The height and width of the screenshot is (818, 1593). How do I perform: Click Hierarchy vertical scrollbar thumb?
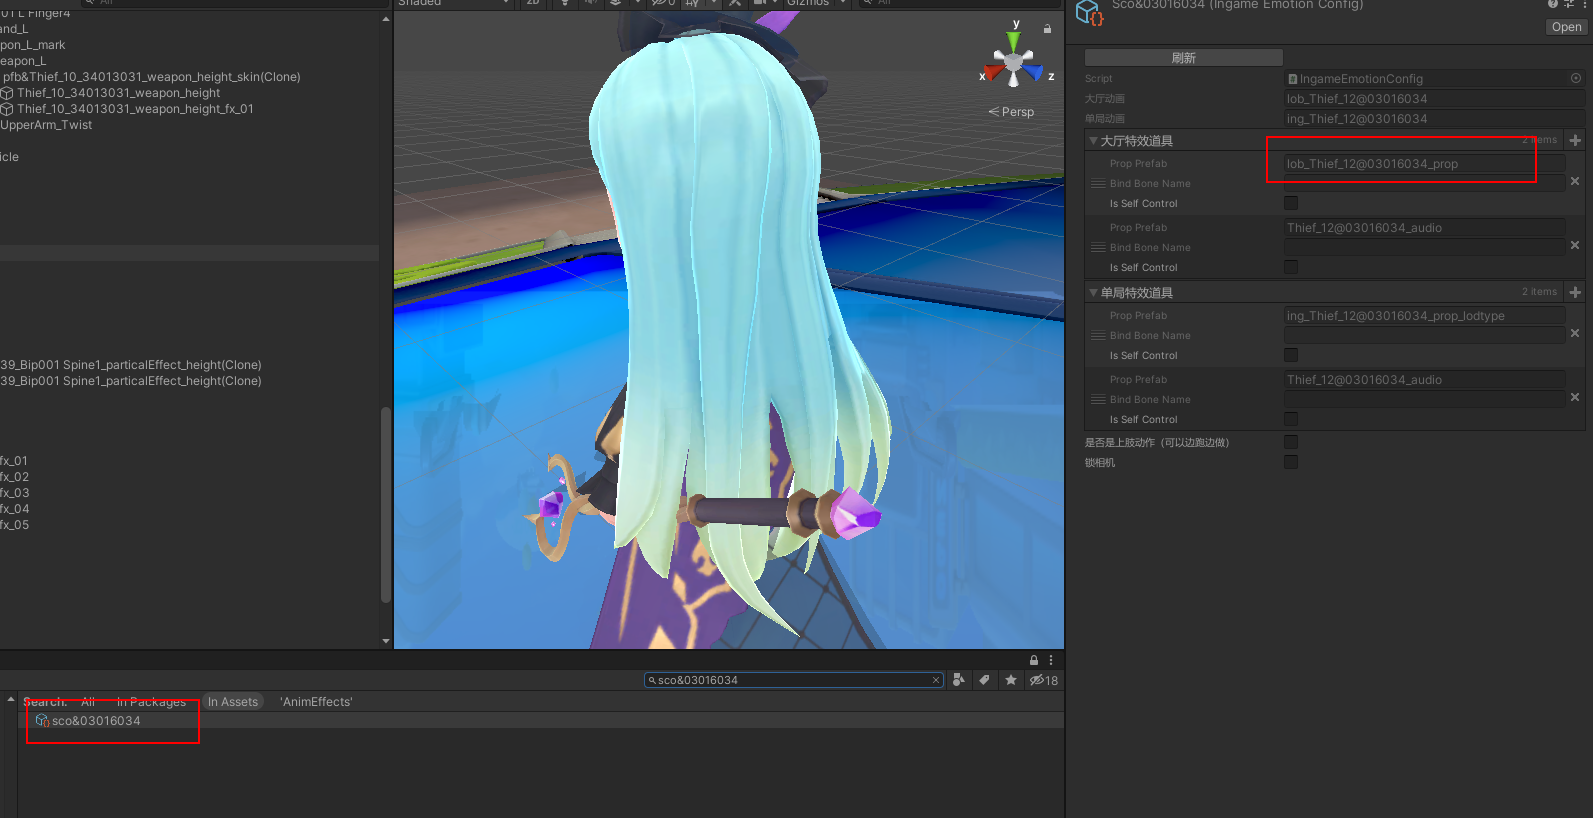pyautogui.click(x=386, y=505)
